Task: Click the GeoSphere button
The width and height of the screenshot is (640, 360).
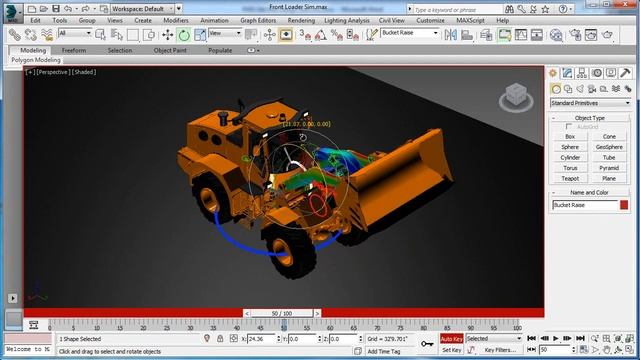Action: tap(609, 147)
